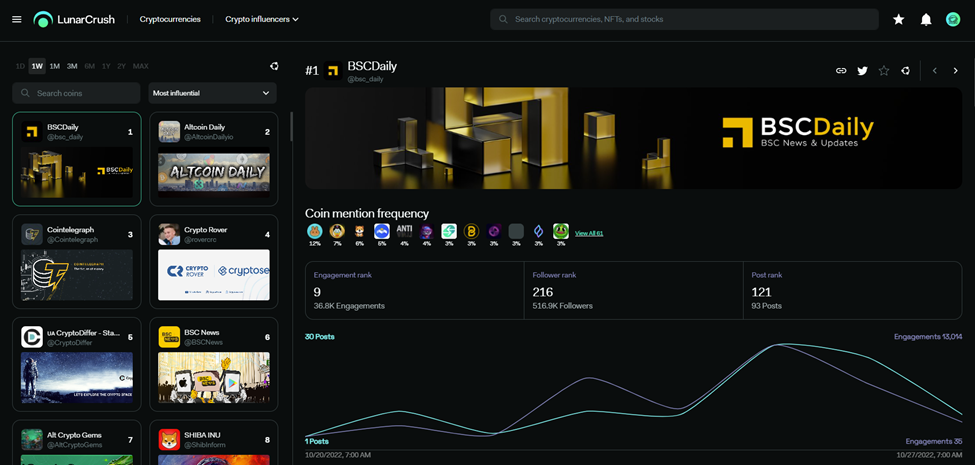Click the View All 61 link
Screen dimensions: 975x465
click(589, 233)
